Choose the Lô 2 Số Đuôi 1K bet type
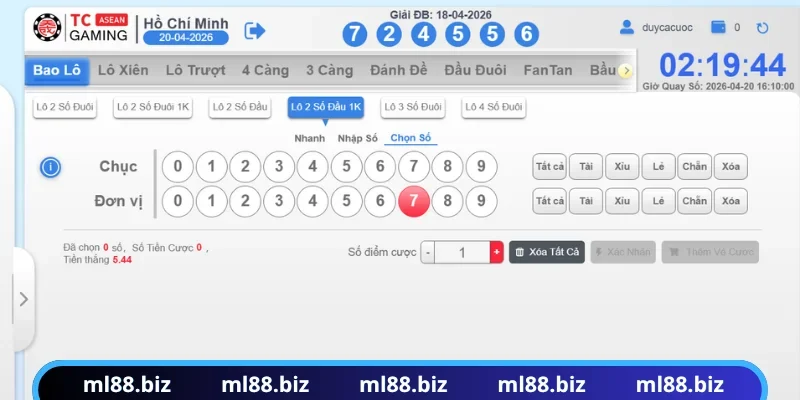 [153, 107]
